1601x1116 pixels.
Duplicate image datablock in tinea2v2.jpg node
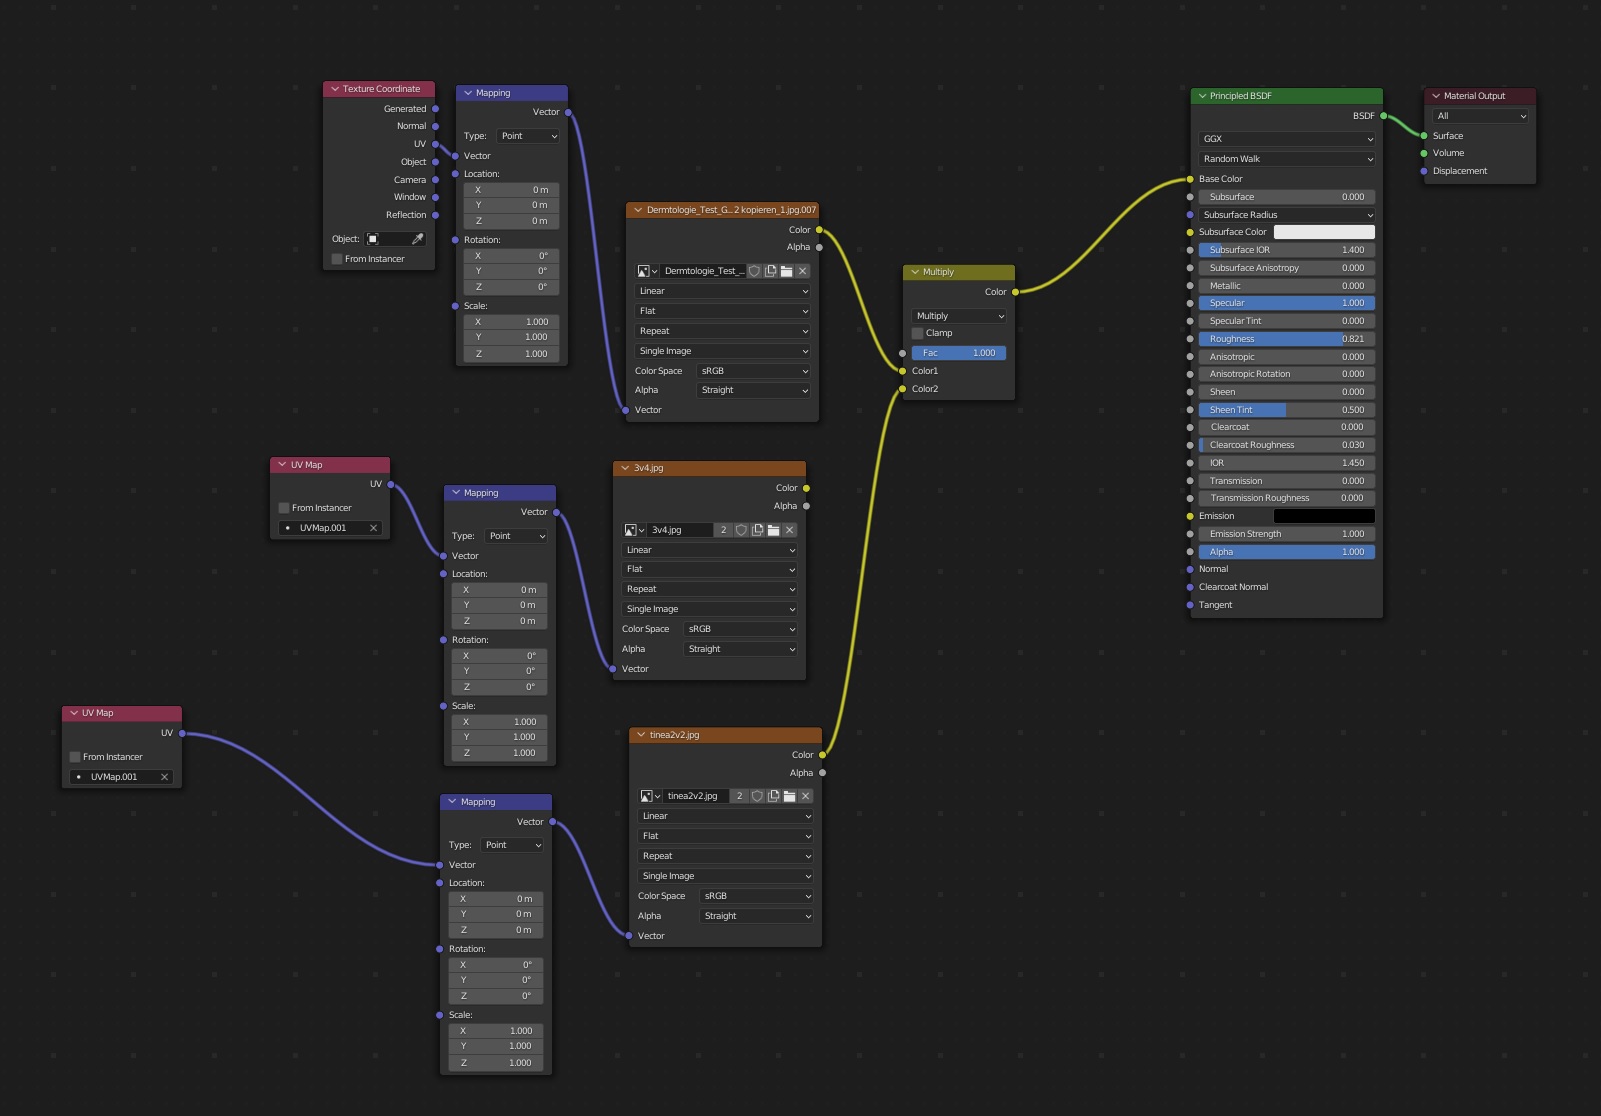pos(773,796)
